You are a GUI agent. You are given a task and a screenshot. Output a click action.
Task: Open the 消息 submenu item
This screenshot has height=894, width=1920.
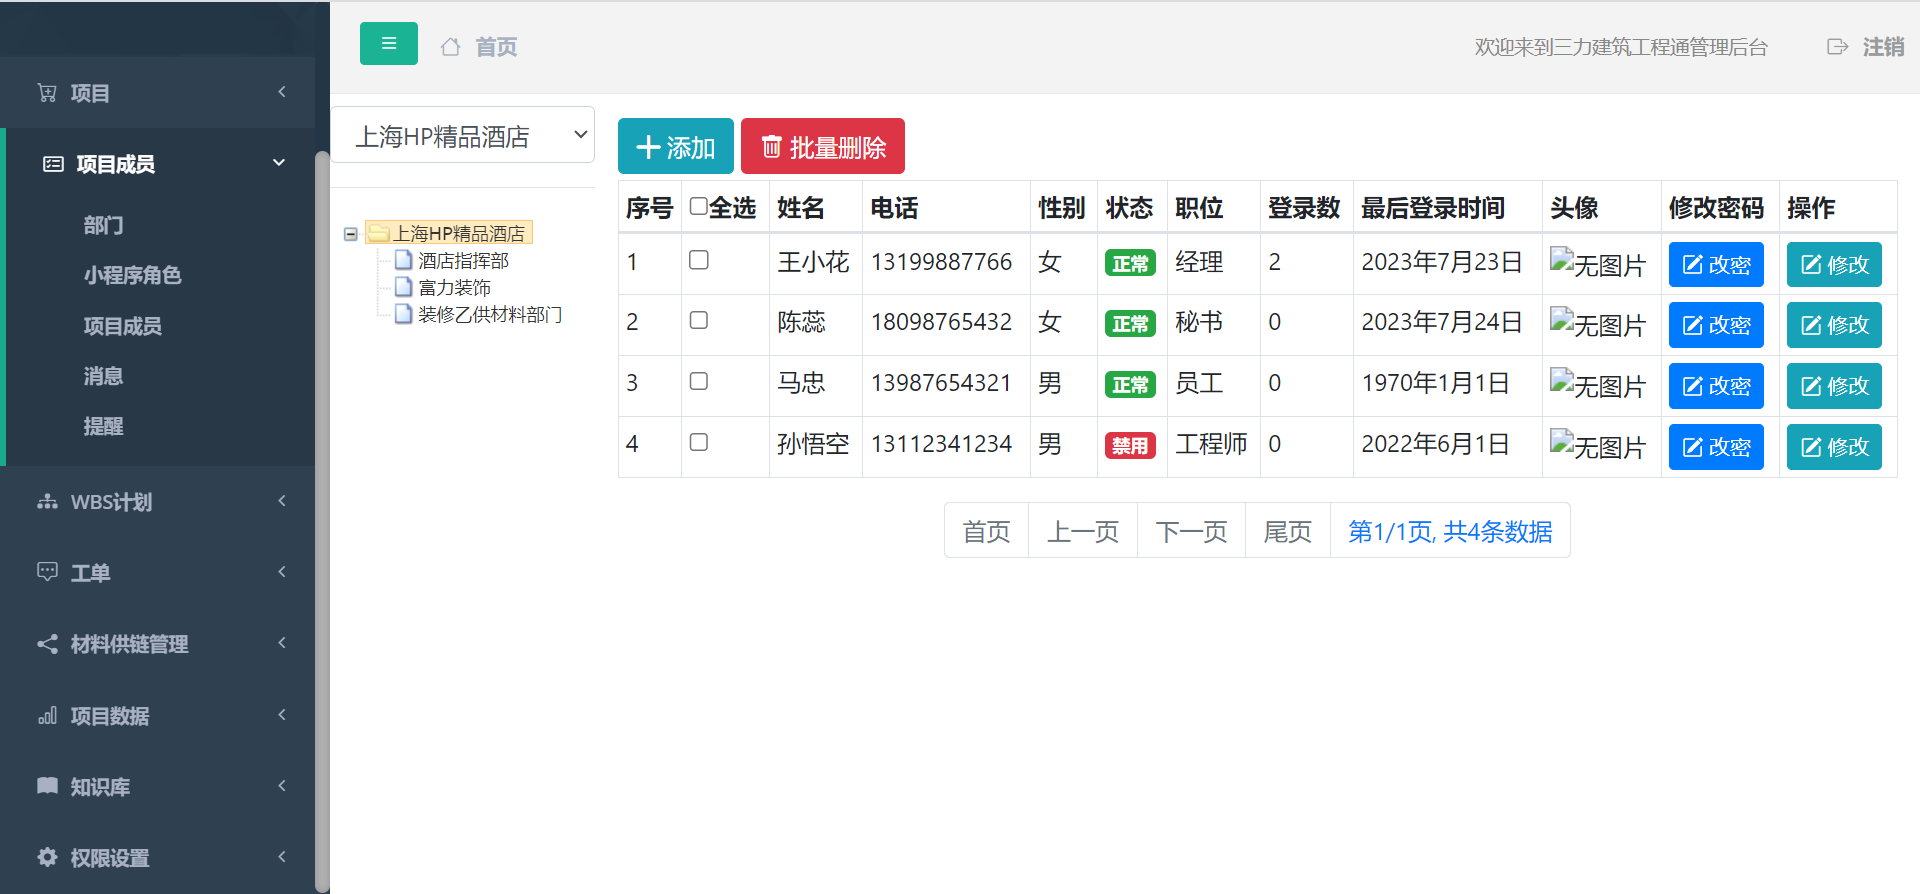(x=103, y=376)
